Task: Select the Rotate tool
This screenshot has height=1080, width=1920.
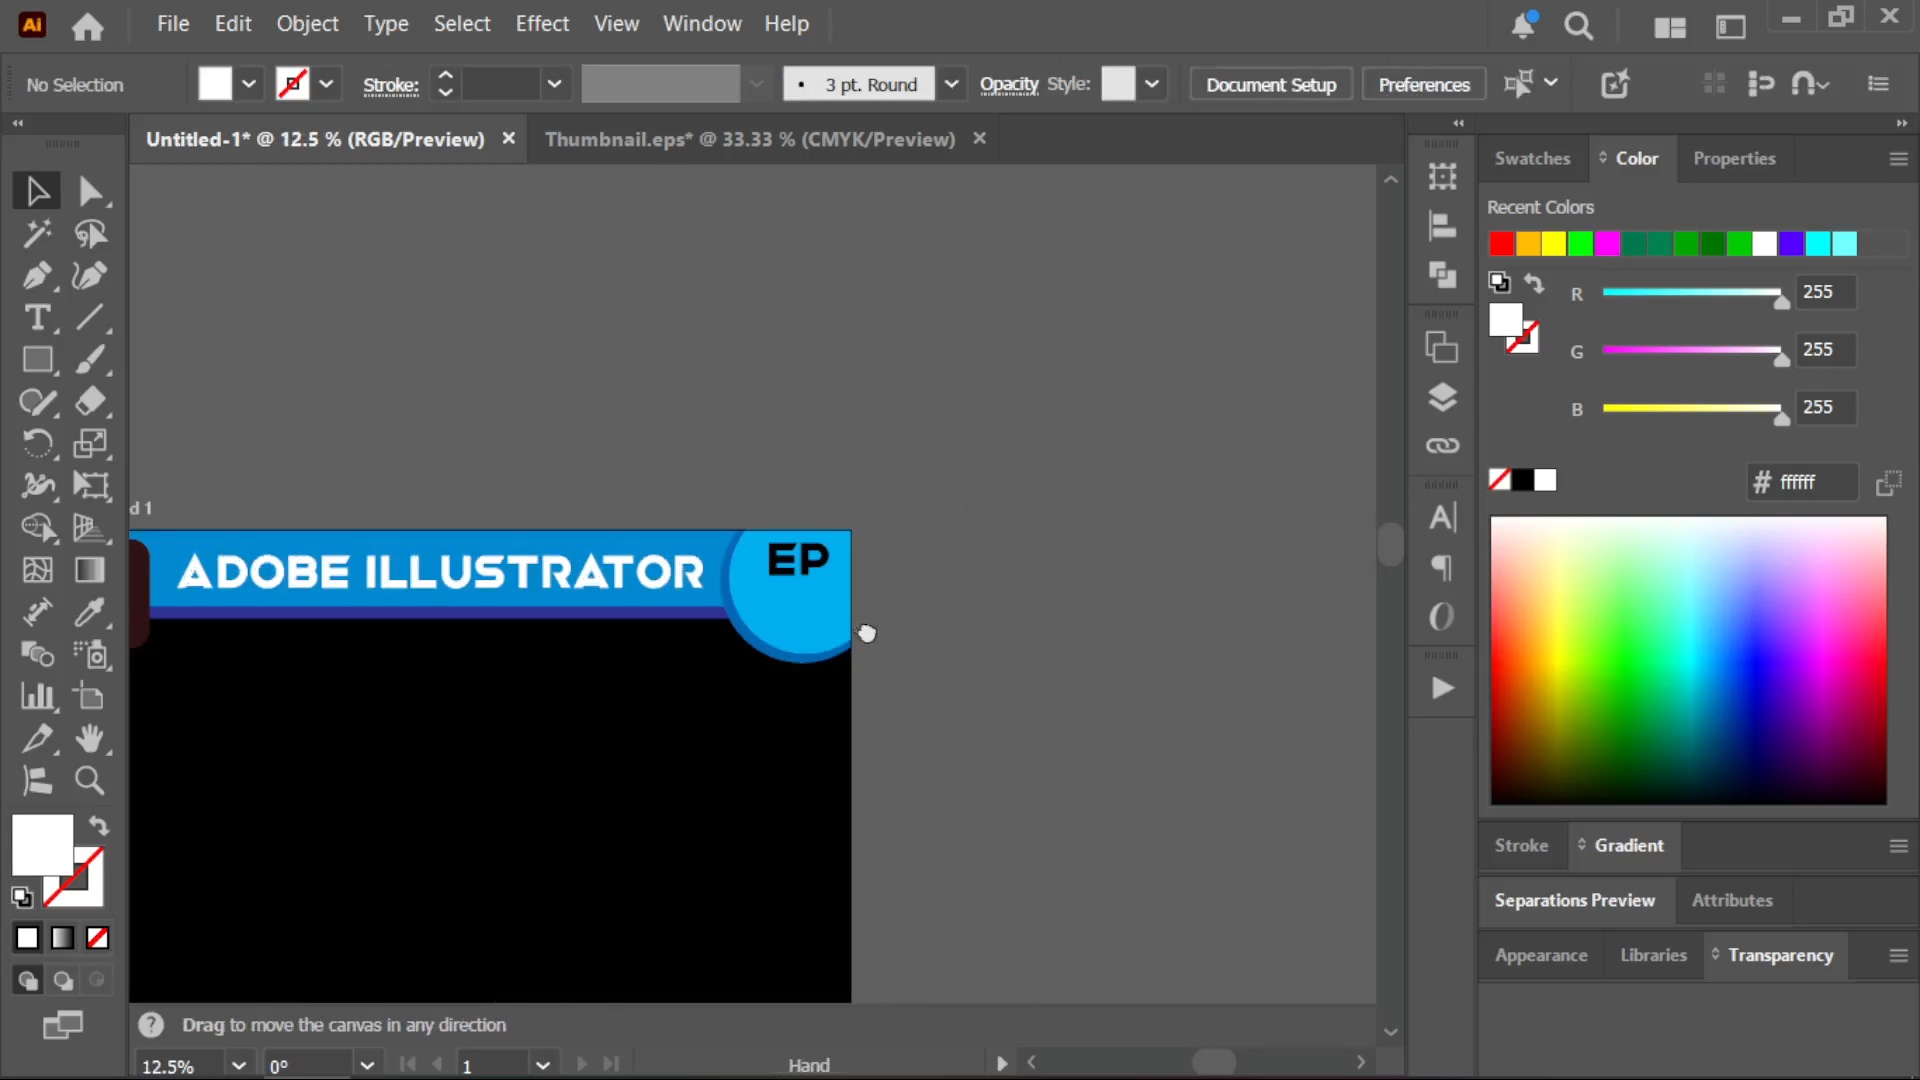Action: [x=37, y=443]
